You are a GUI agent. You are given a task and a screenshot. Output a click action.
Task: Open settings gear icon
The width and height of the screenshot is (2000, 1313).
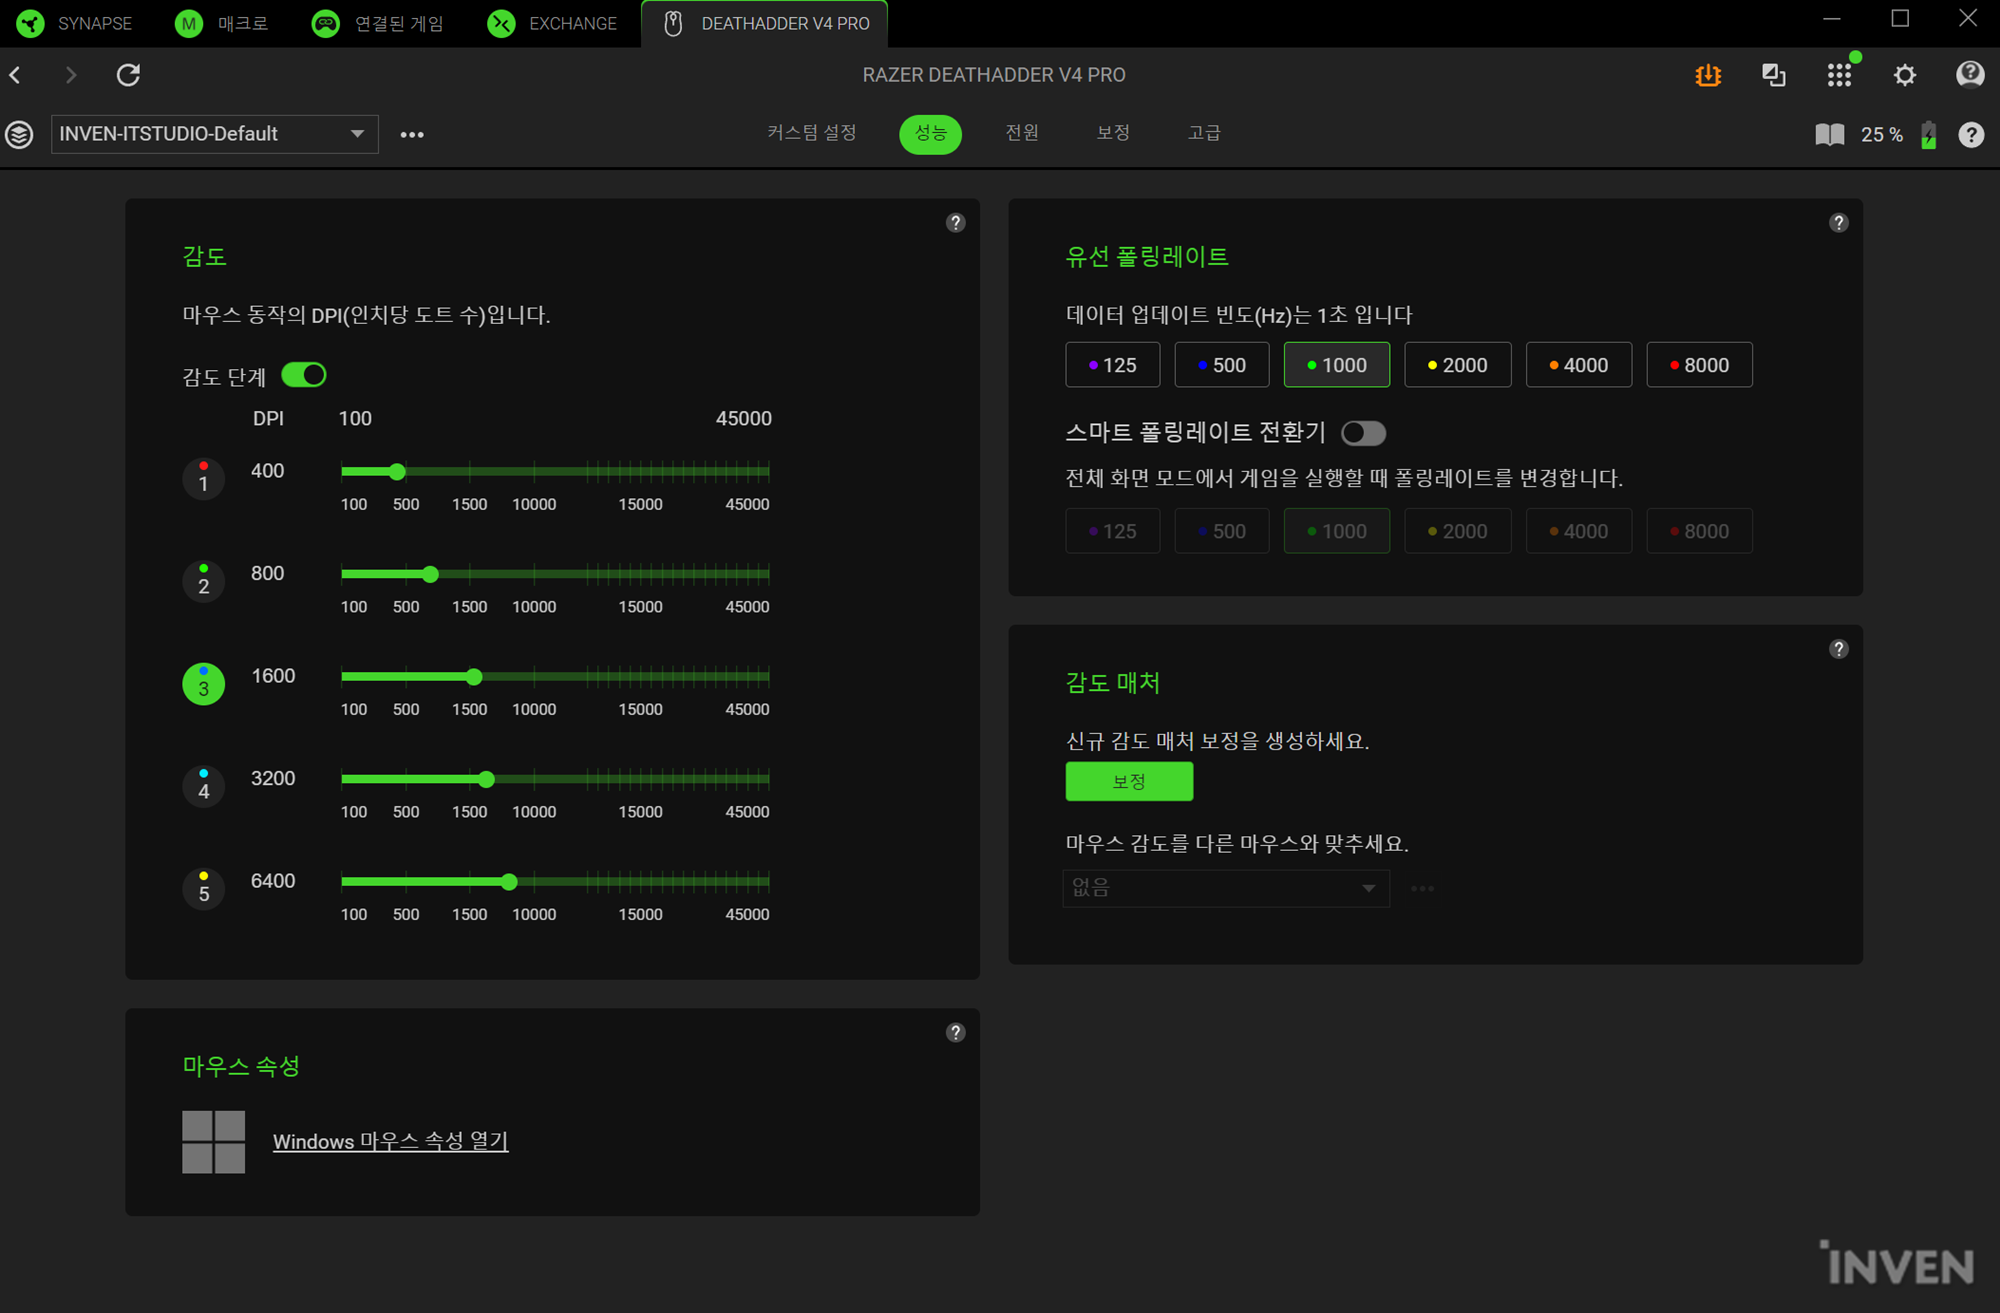click(x=1905, y=75)
